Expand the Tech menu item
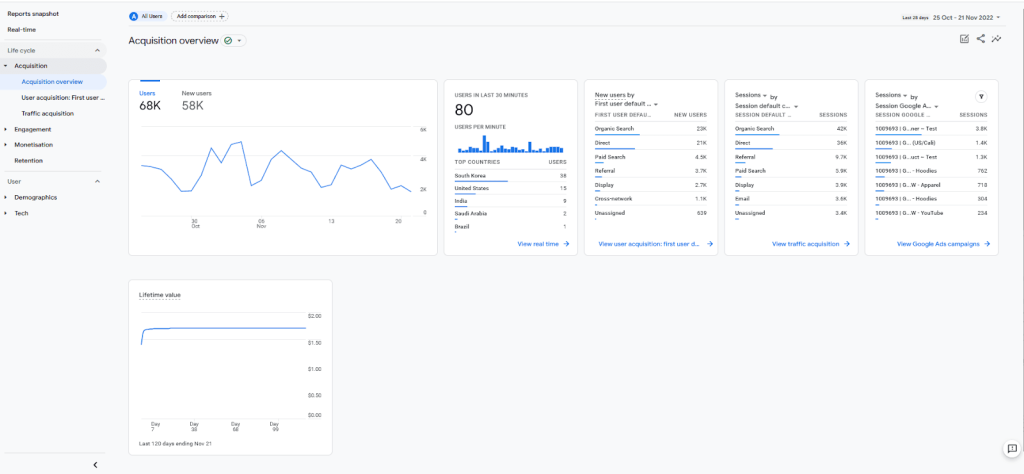1024x474 pixels. 6,213
